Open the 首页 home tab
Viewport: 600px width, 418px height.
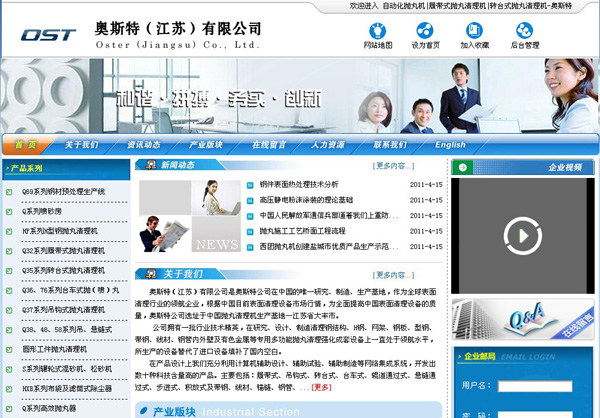tap(27, 144)
